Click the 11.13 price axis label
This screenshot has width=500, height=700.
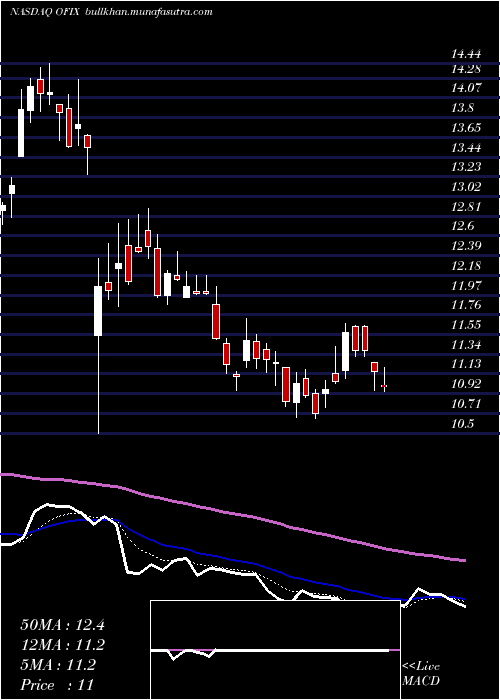tap(466, 364)
